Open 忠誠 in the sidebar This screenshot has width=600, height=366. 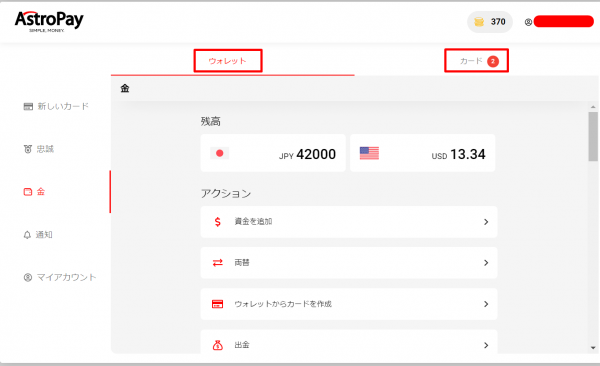tap(39, 149)
